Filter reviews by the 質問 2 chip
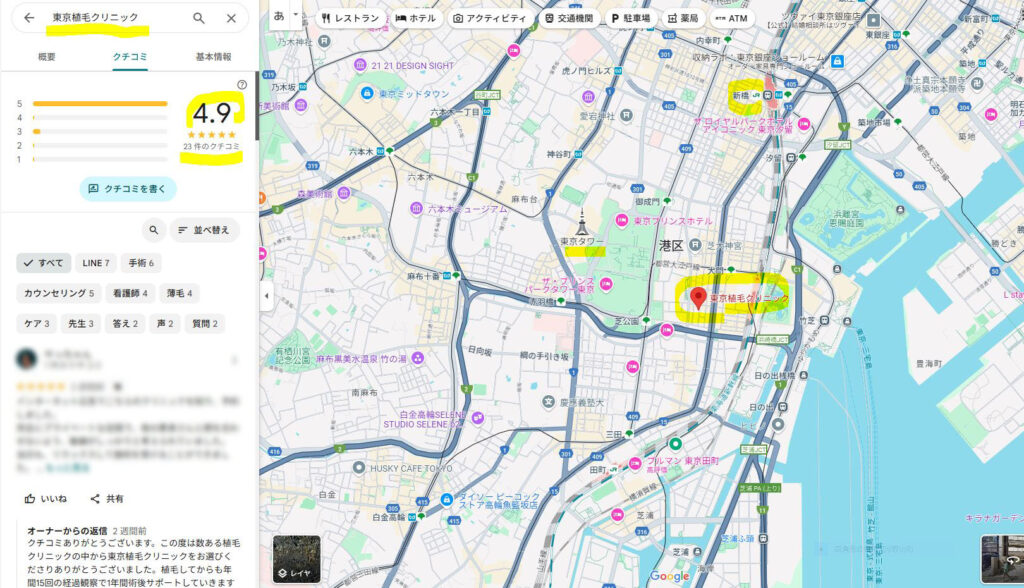The image size is (1024, 588). (x=205, y=323)
